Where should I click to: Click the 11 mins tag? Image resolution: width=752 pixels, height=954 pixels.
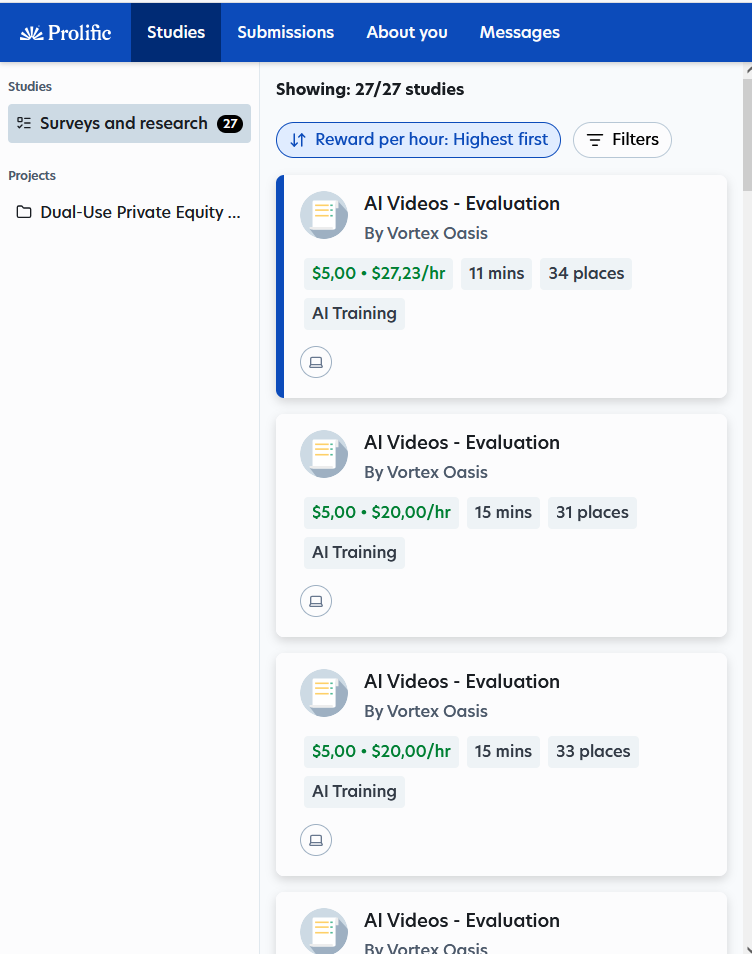point(496,274)
